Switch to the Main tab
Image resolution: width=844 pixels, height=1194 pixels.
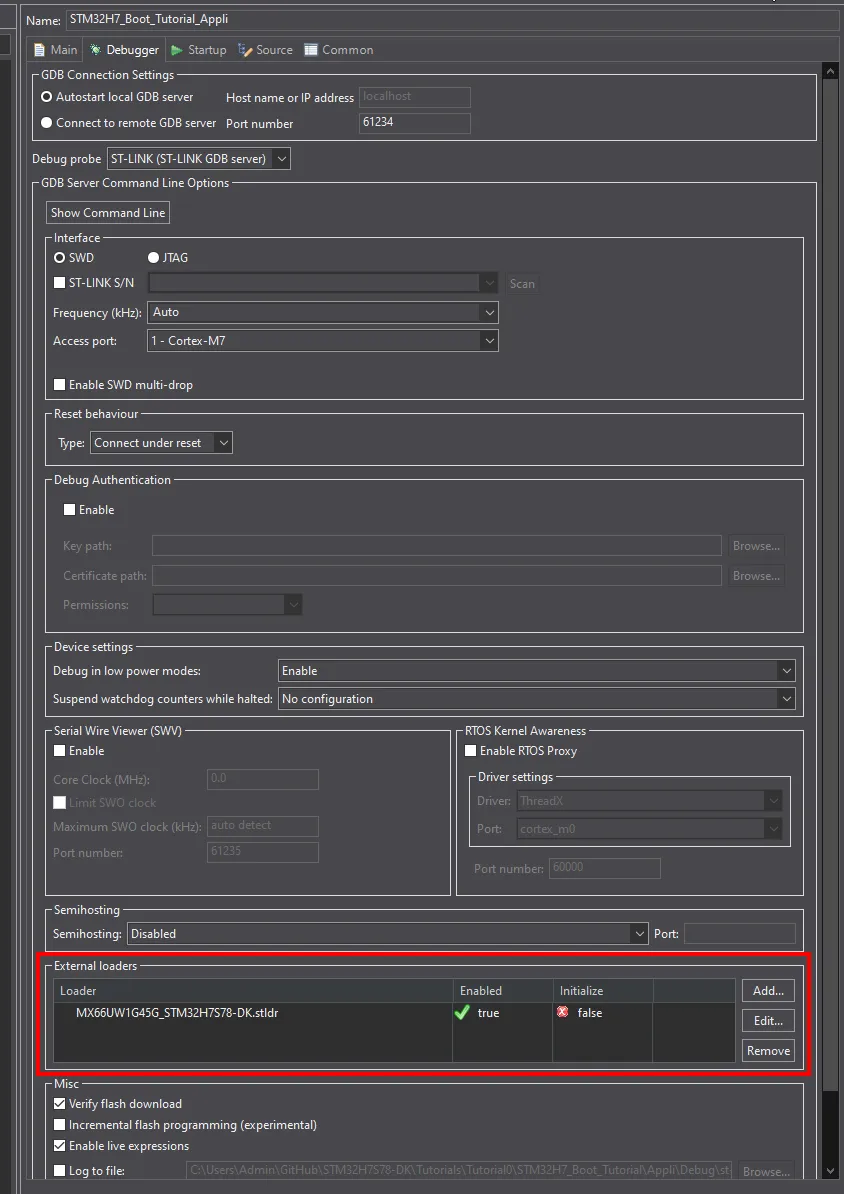click(55, 49)
